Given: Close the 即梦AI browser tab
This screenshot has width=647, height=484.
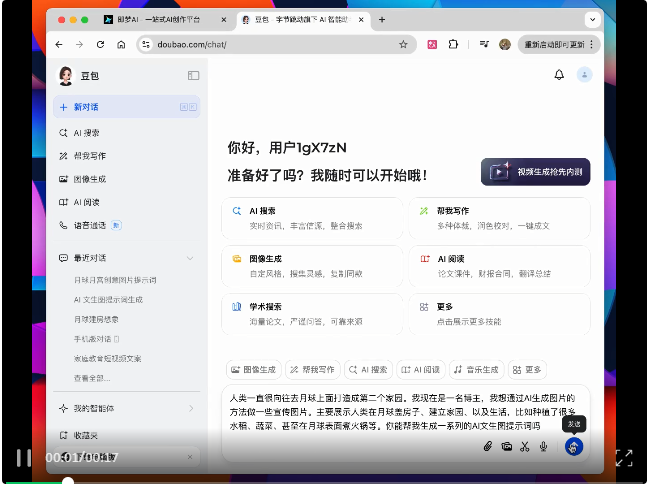Looking at the screenshot, I should [x=224, y=19].
